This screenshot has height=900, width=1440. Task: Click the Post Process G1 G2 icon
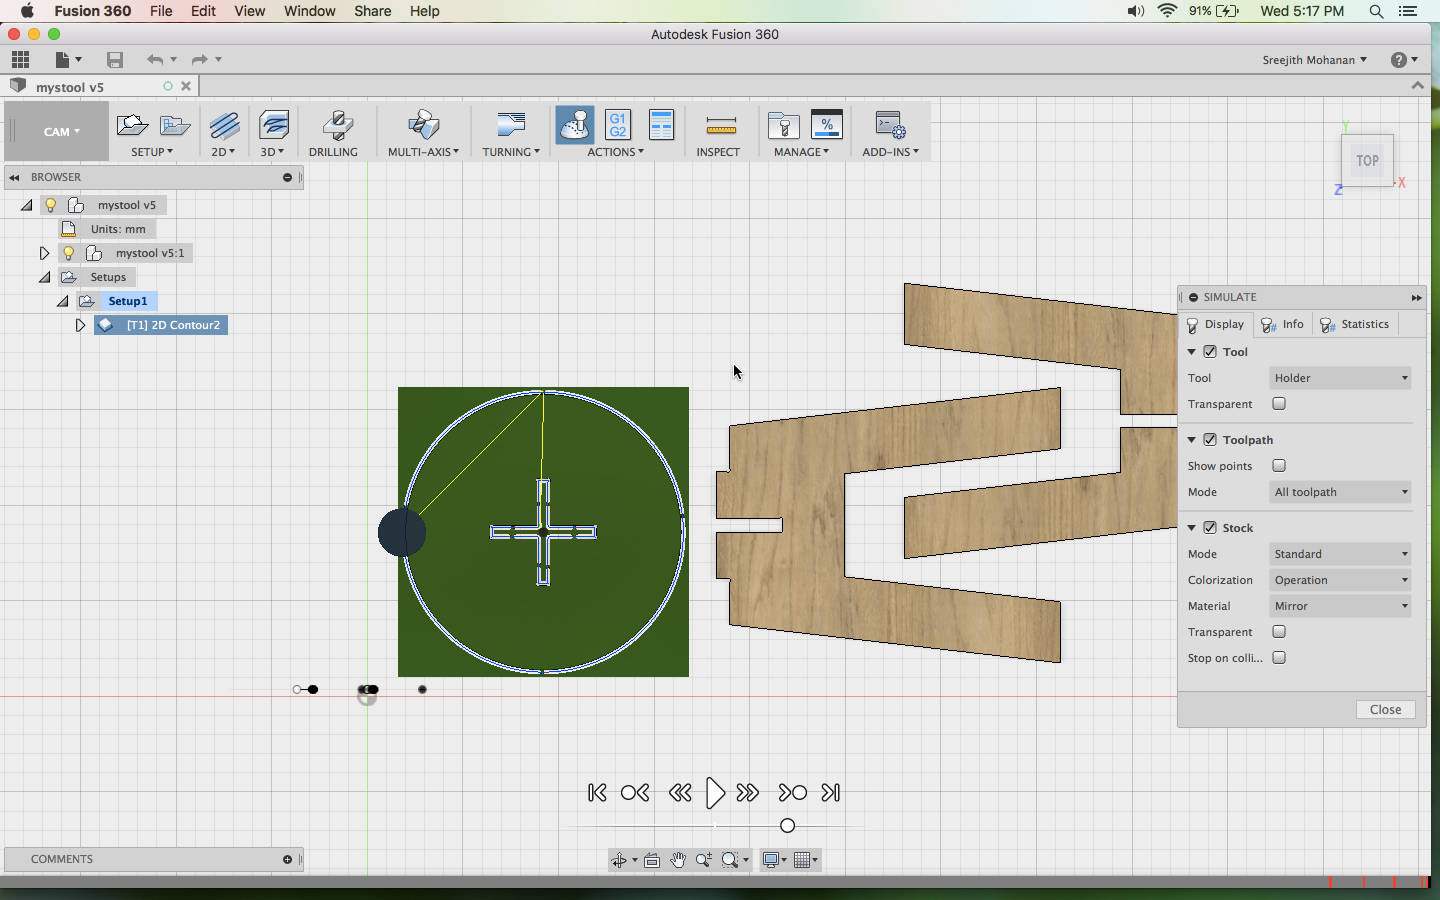click(x=618, y=125)
